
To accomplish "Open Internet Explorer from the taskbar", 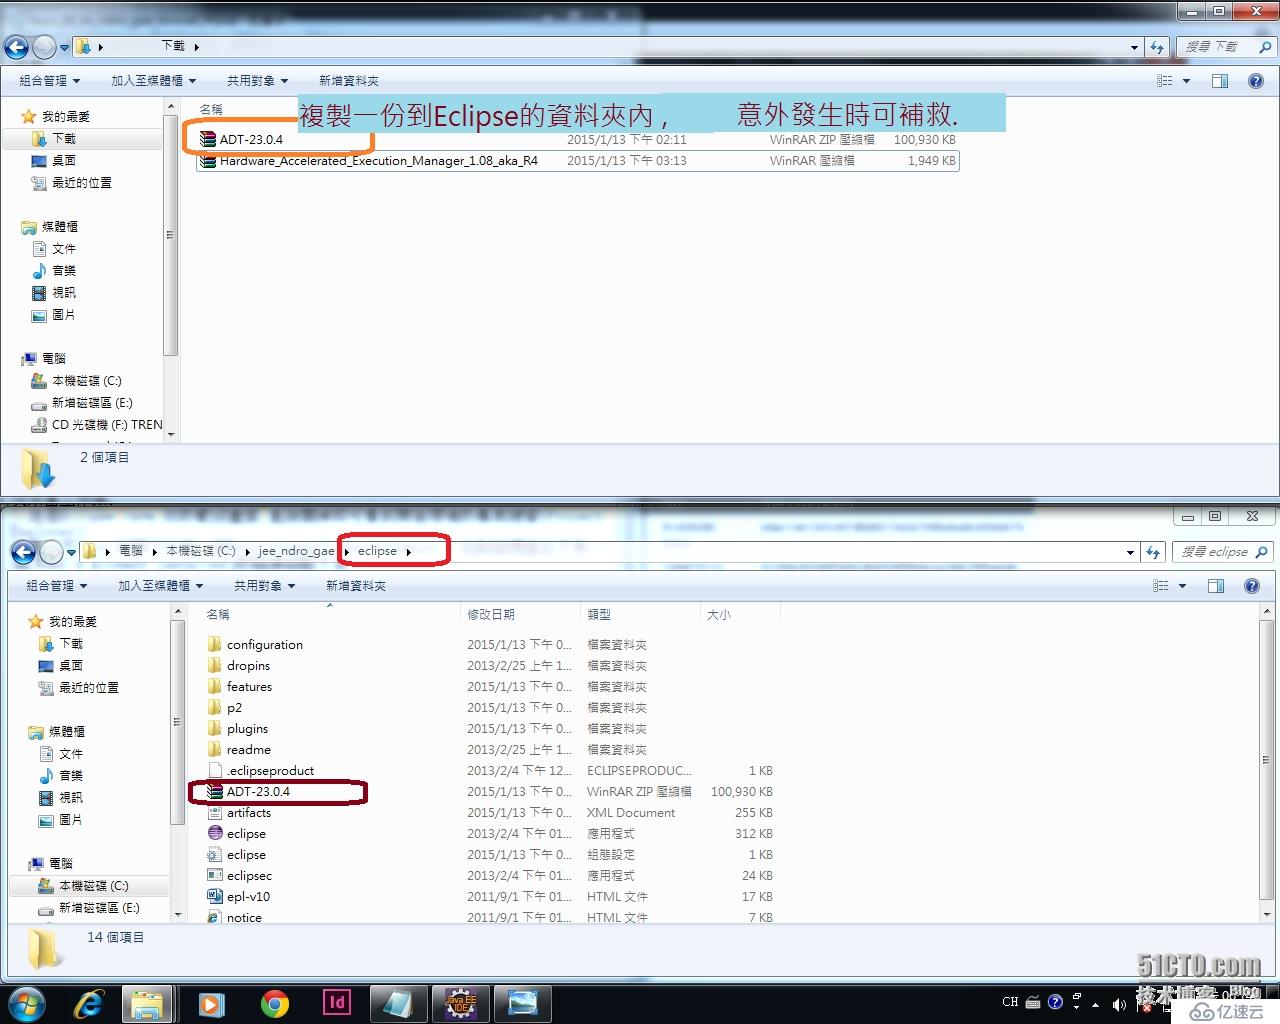I will [x=88, y=1003].
